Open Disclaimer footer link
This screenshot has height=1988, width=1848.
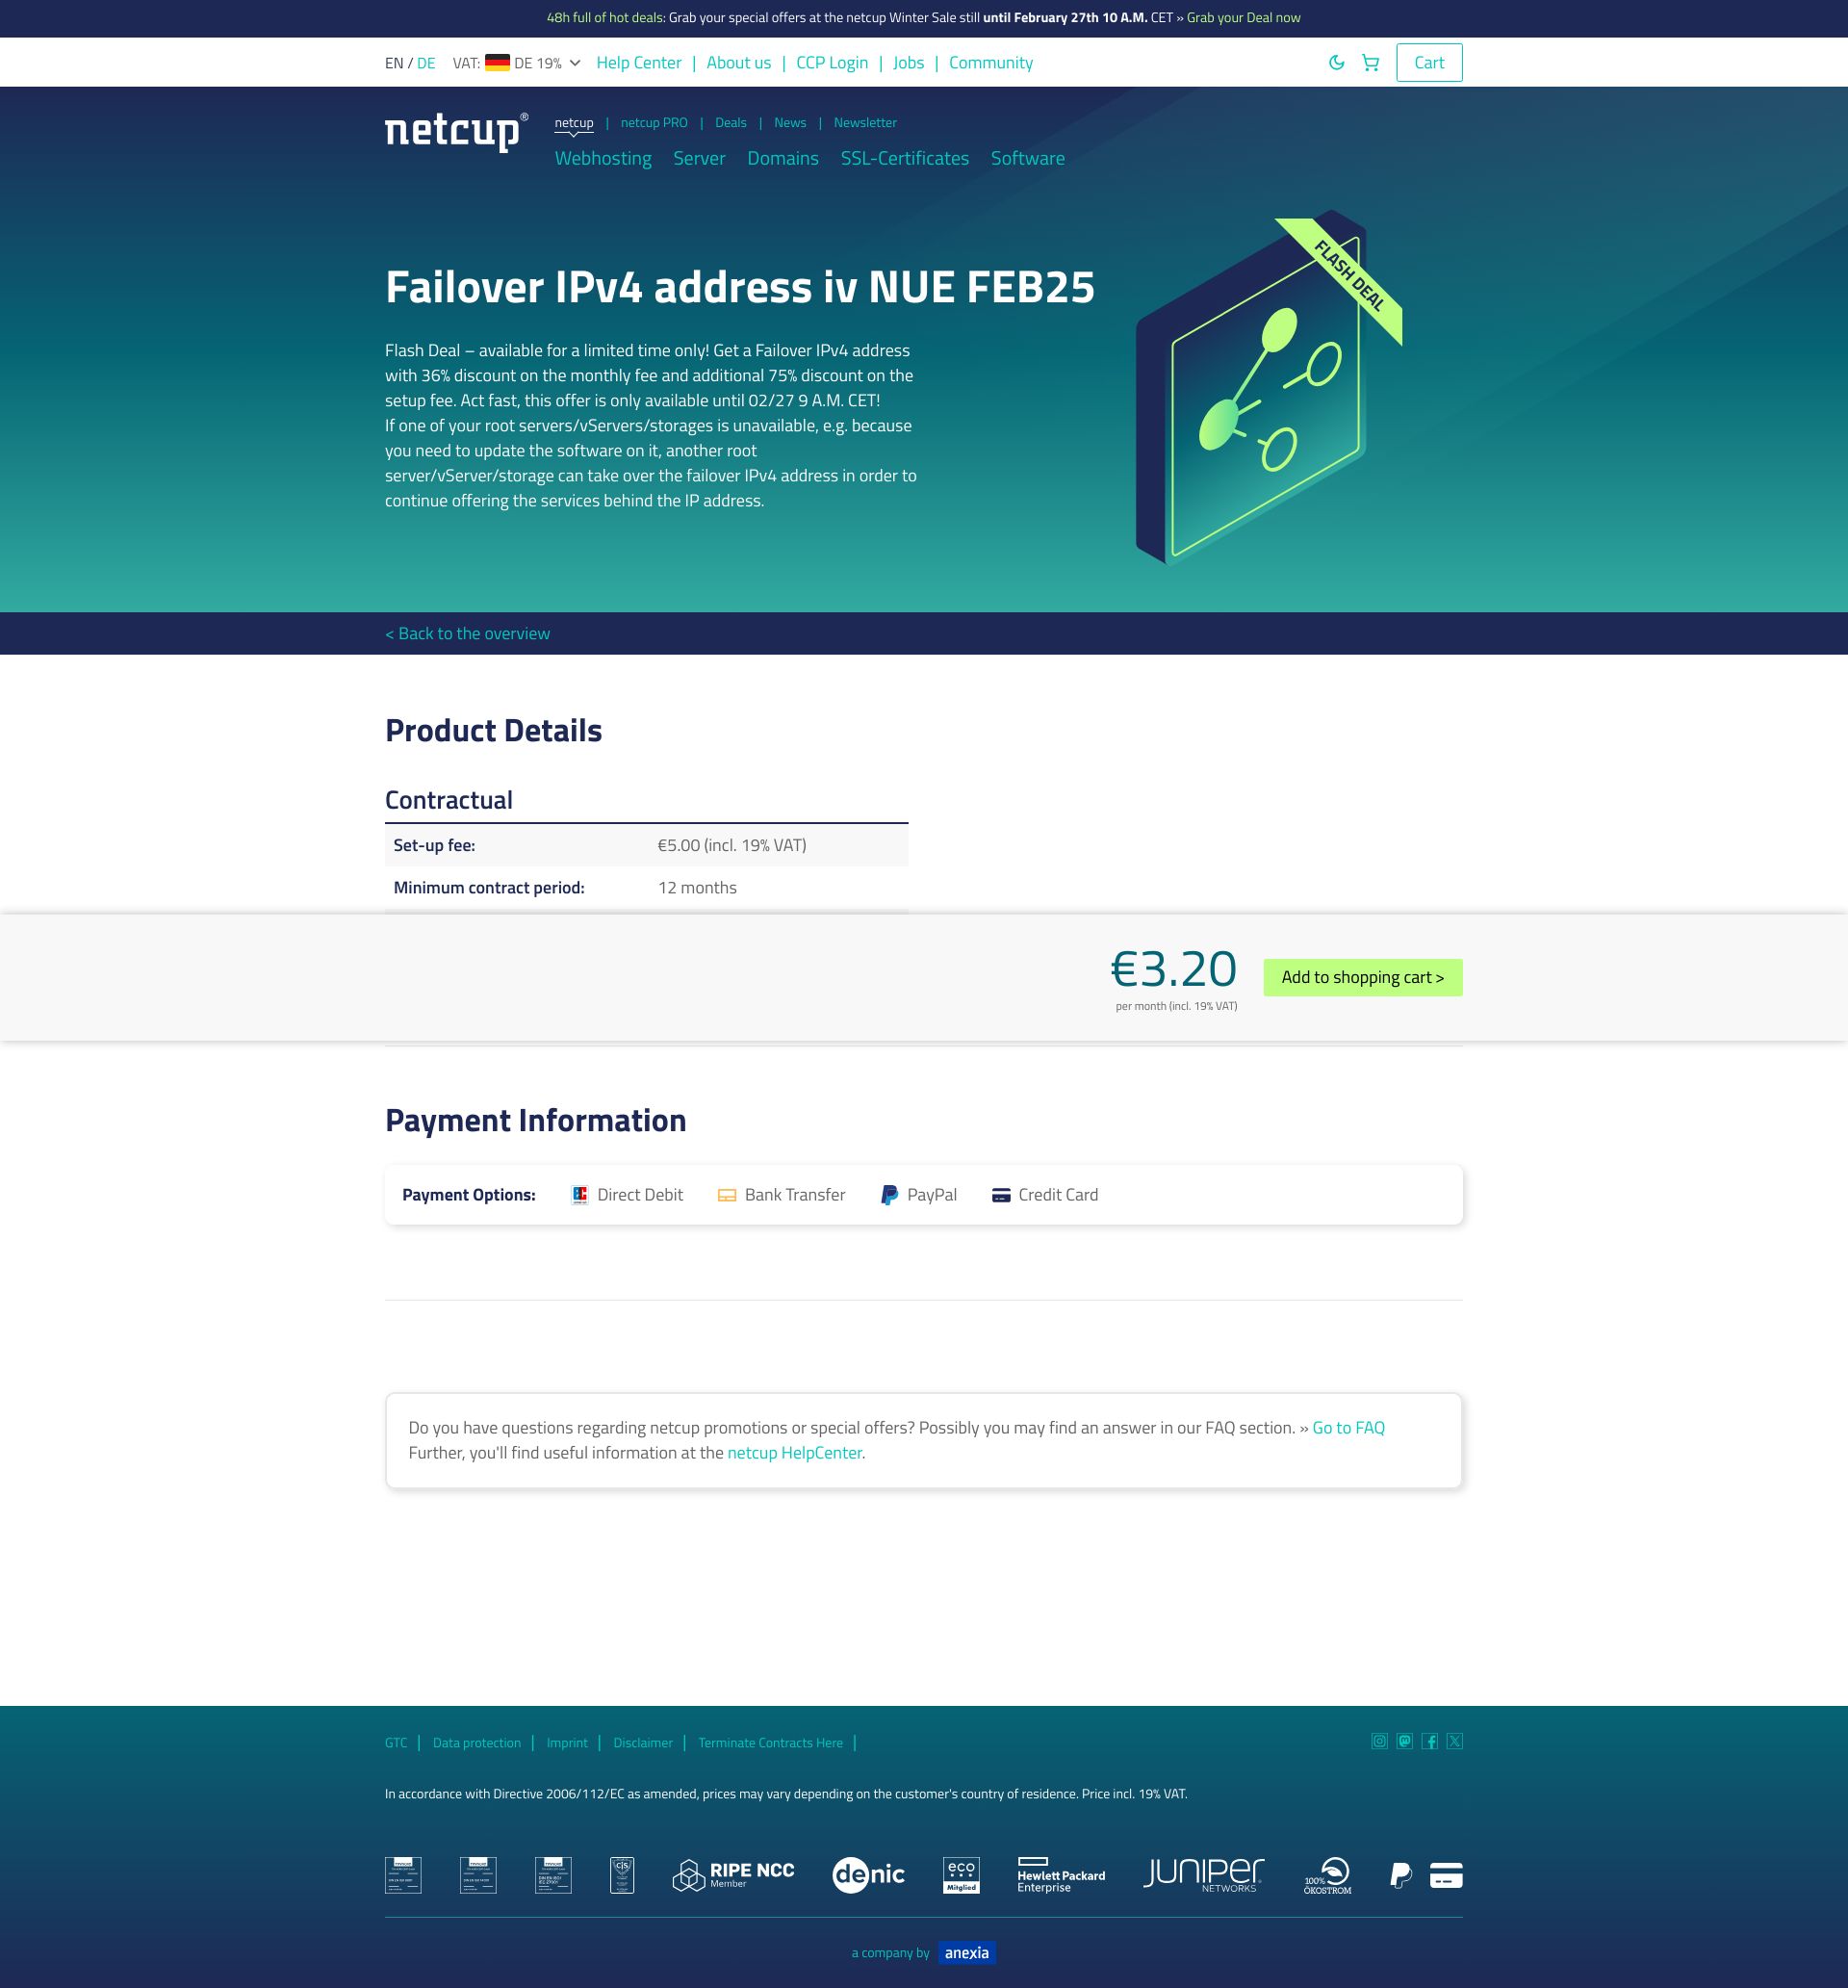click(x=643, y=1743)
